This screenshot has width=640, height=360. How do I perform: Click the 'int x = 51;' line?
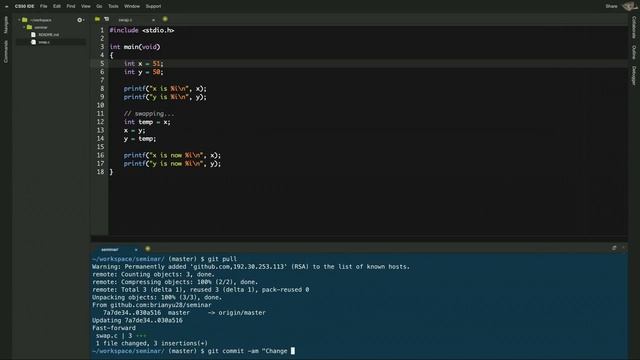click(x=143, y=63)
